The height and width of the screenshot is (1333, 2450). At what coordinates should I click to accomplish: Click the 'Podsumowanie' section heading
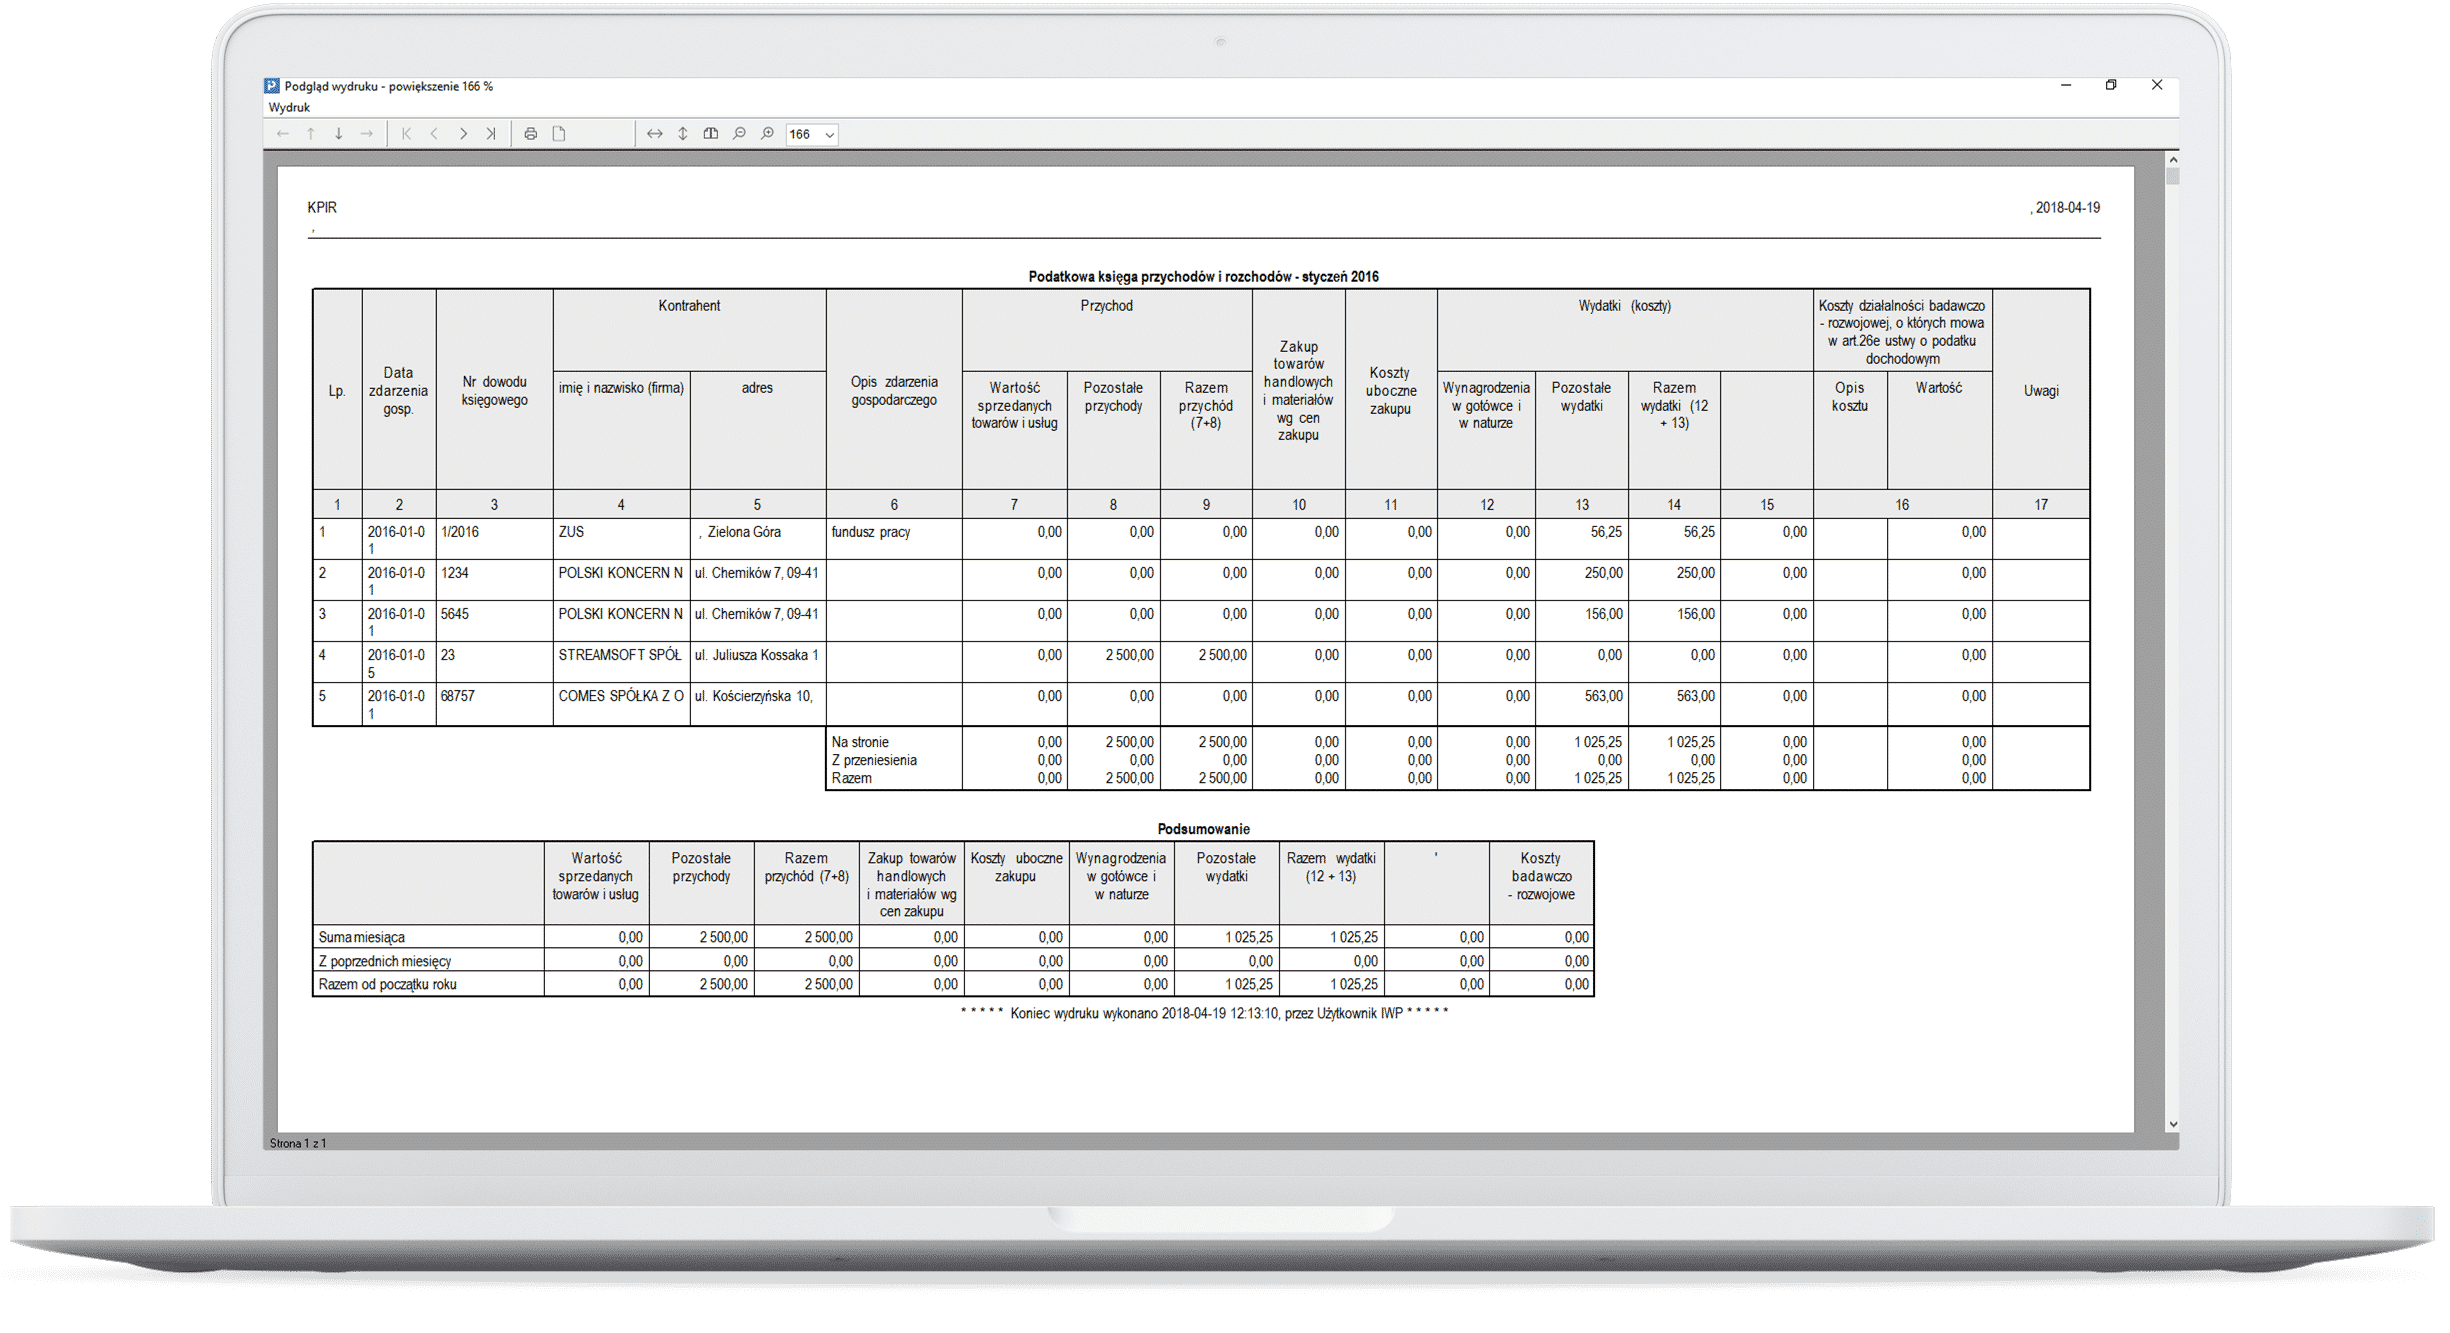click(x=1203, y=830)
